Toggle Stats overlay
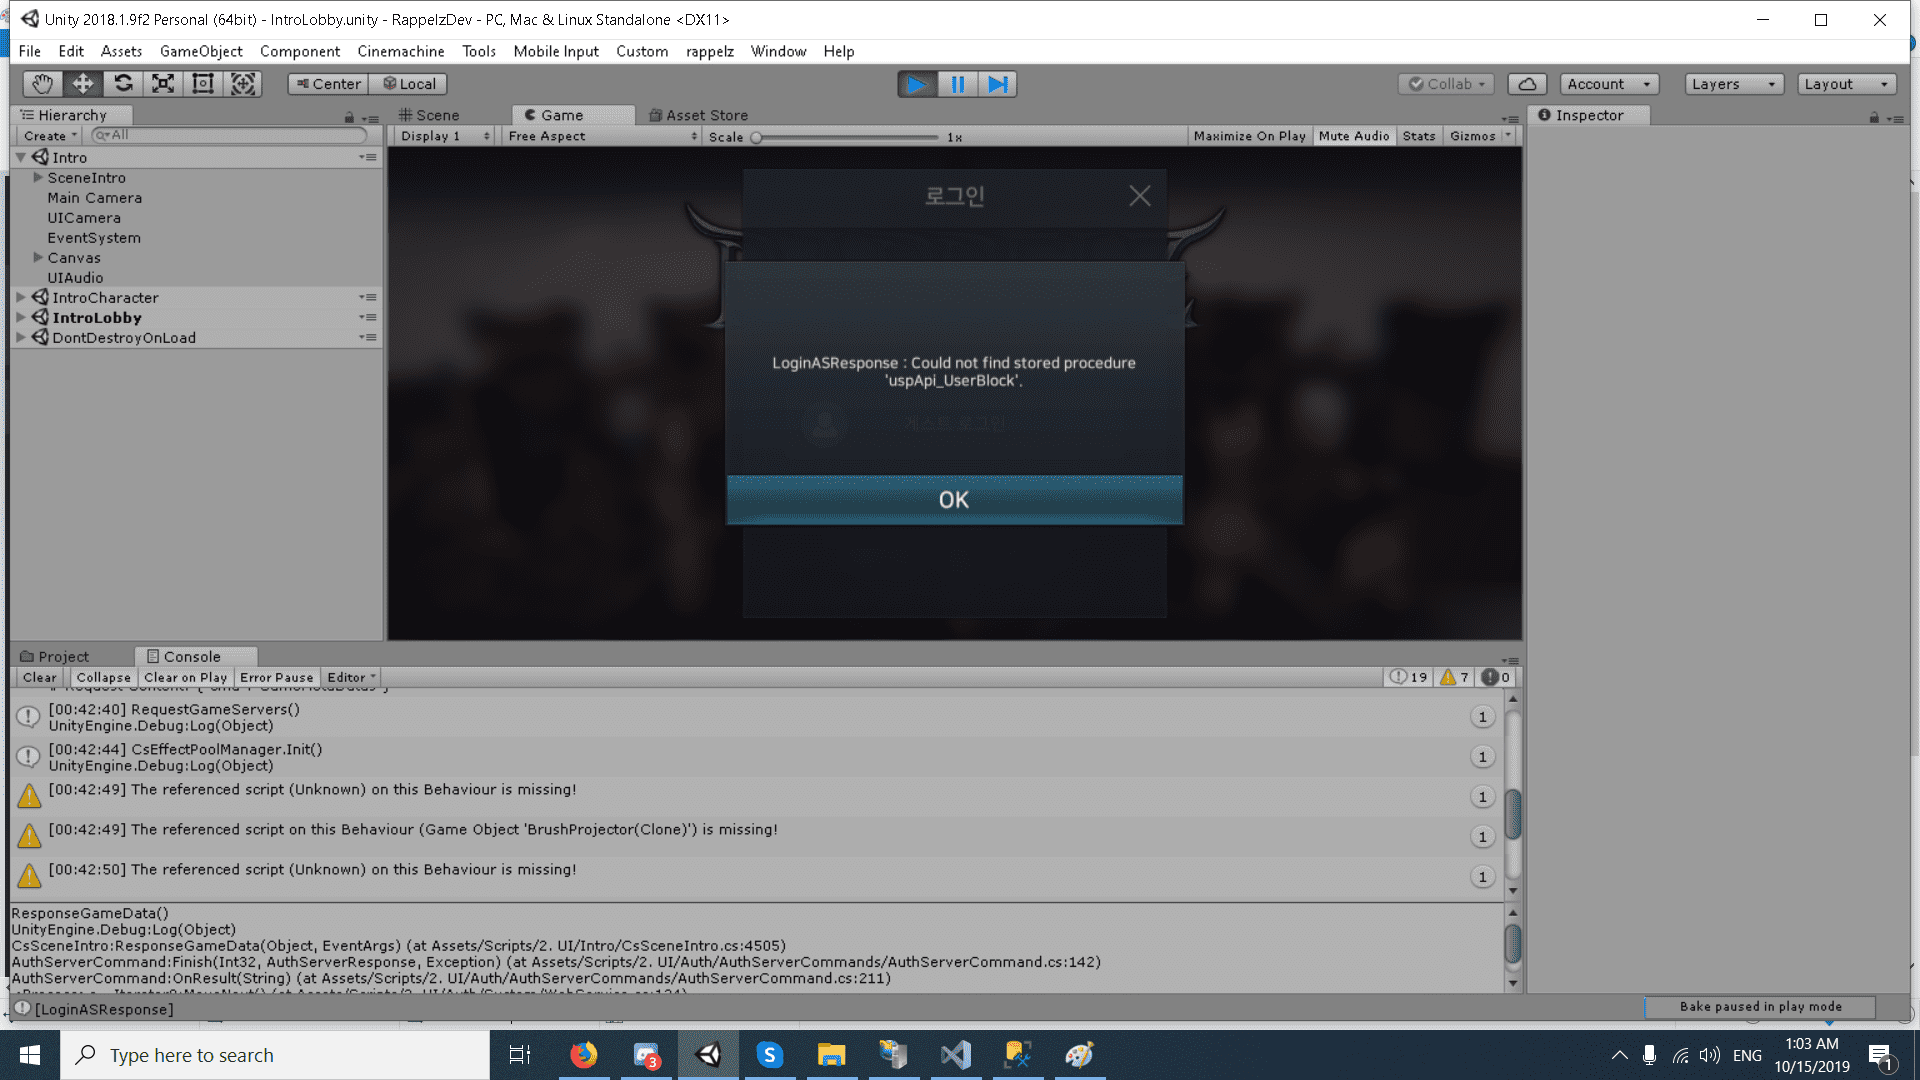Viewport: 1920px width, 1080px height. click(1418, 136)
